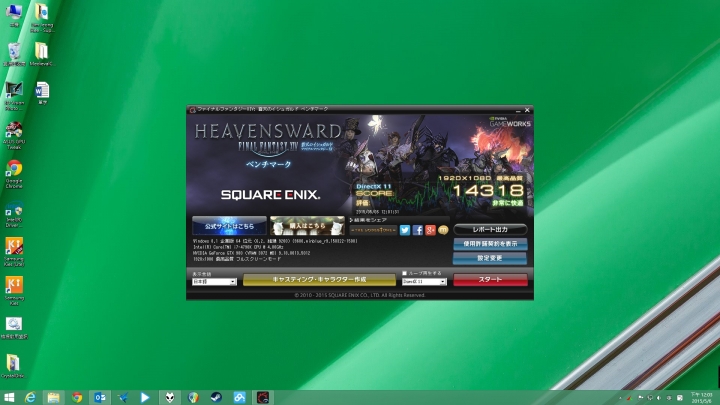Open the settings change button

[490, 258]
